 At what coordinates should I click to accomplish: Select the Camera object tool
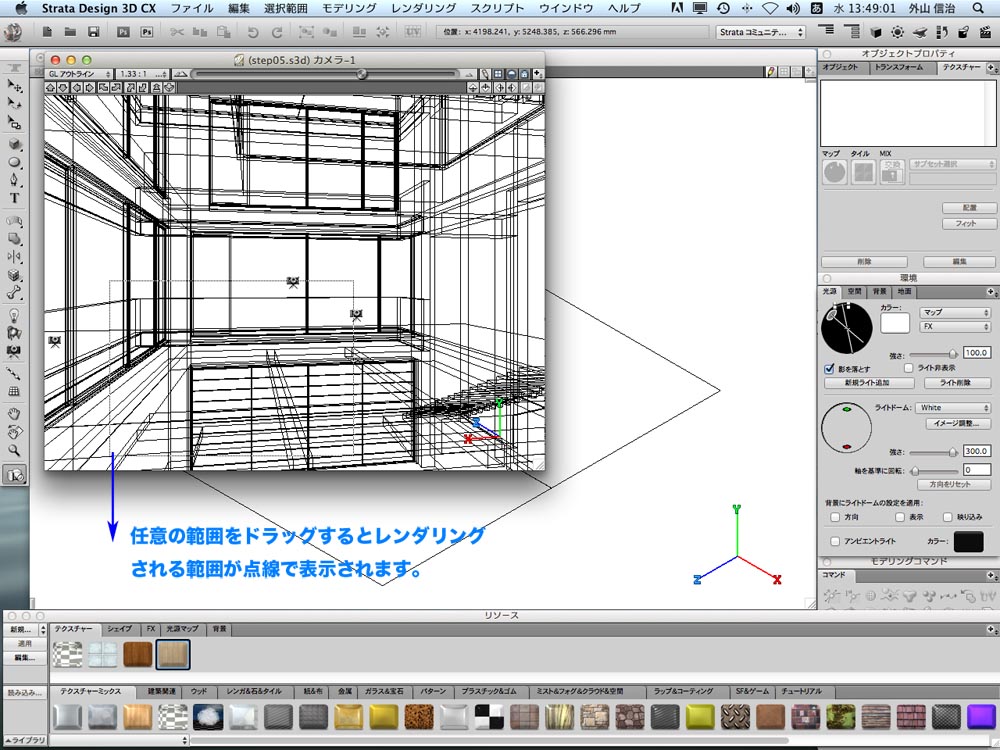(x=14, y=351)
